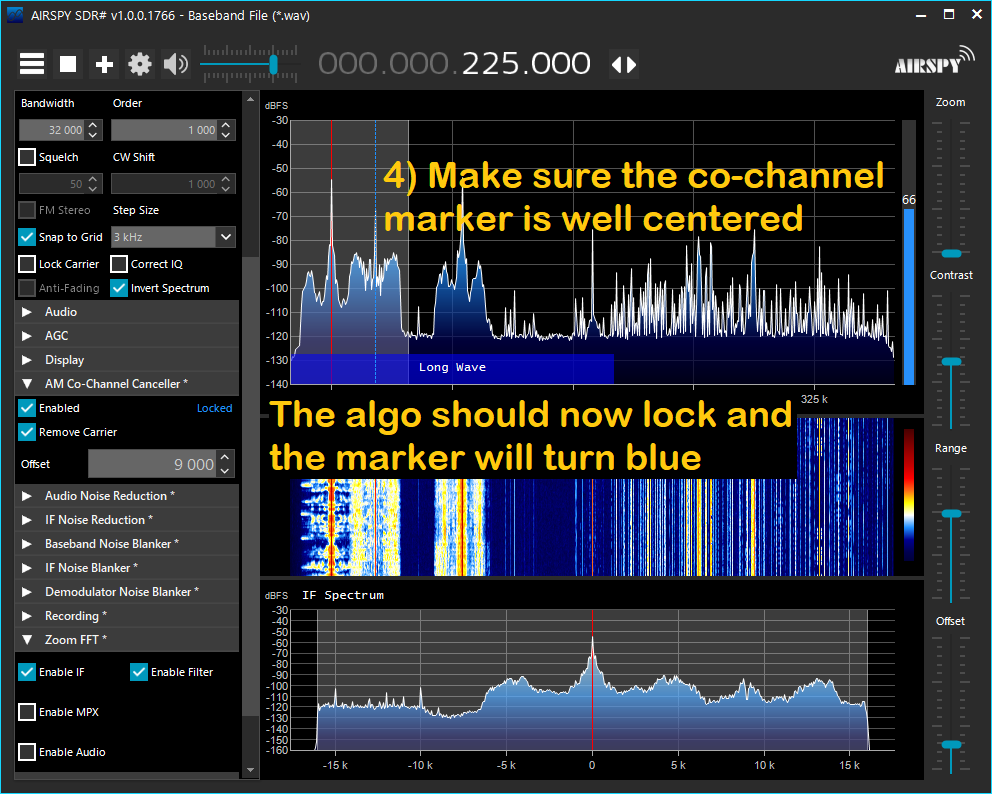
Task: Click the filter Order input field
Action: tap(165, 130)
